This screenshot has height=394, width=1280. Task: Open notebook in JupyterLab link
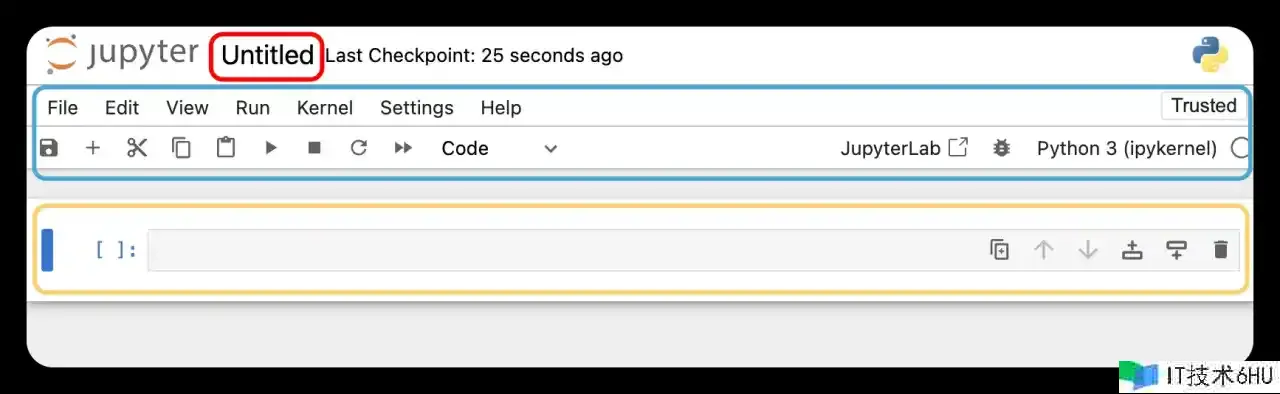tap(904, 148)
